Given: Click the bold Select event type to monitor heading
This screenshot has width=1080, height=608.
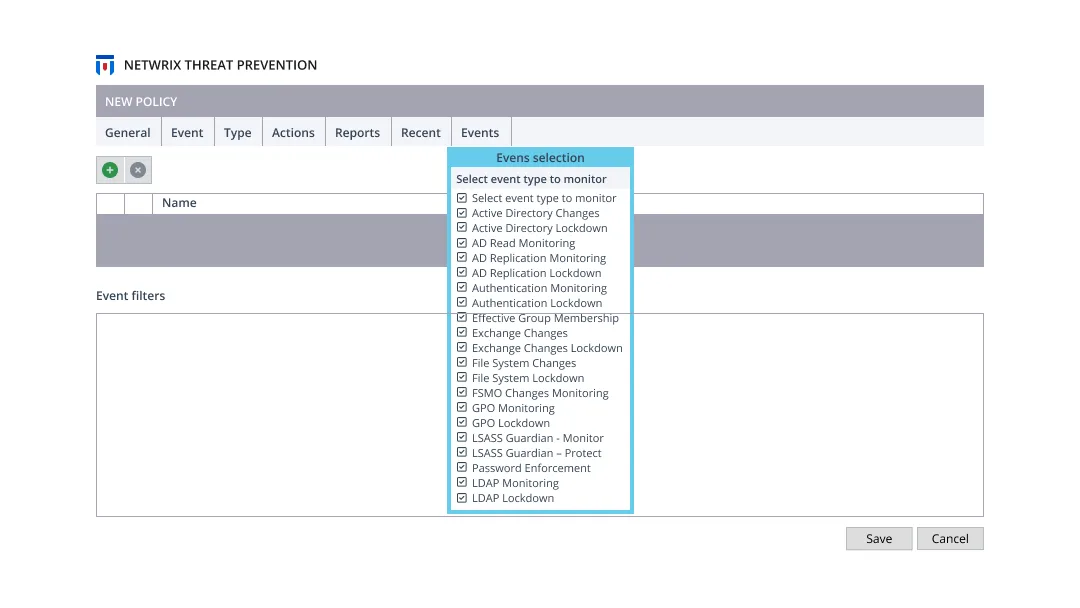Looking at the screenshot, I should click(531, 179).
